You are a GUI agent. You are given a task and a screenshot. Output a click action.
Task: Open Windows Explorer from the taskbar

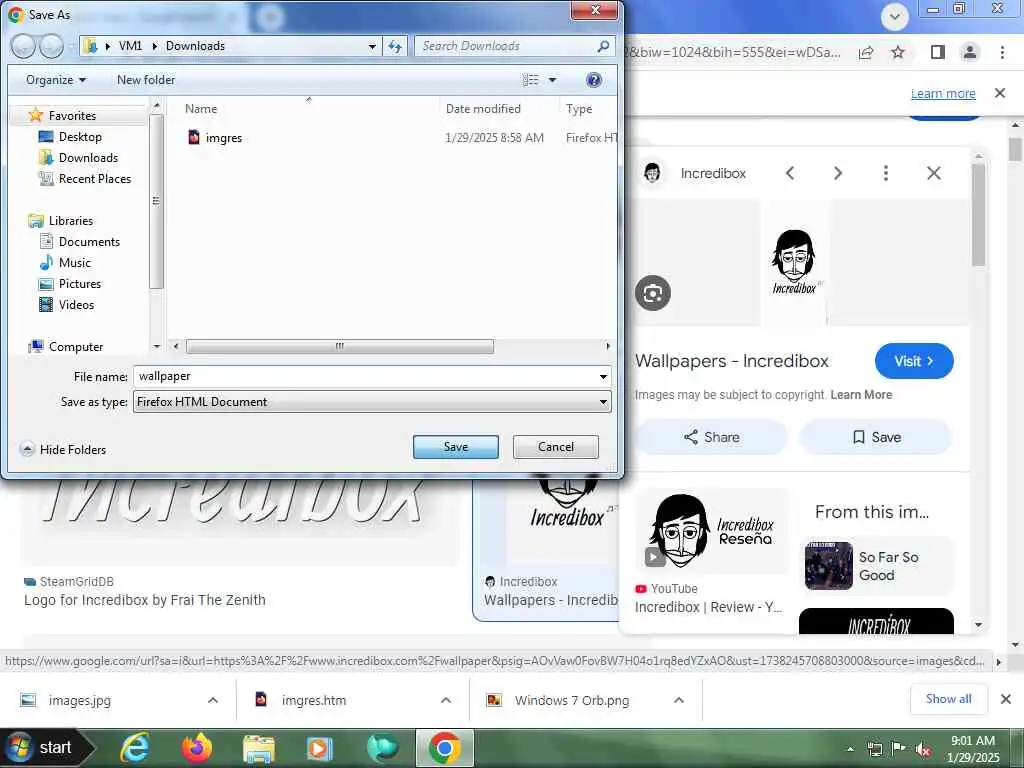pyautogui.click(x=259, y=748)
